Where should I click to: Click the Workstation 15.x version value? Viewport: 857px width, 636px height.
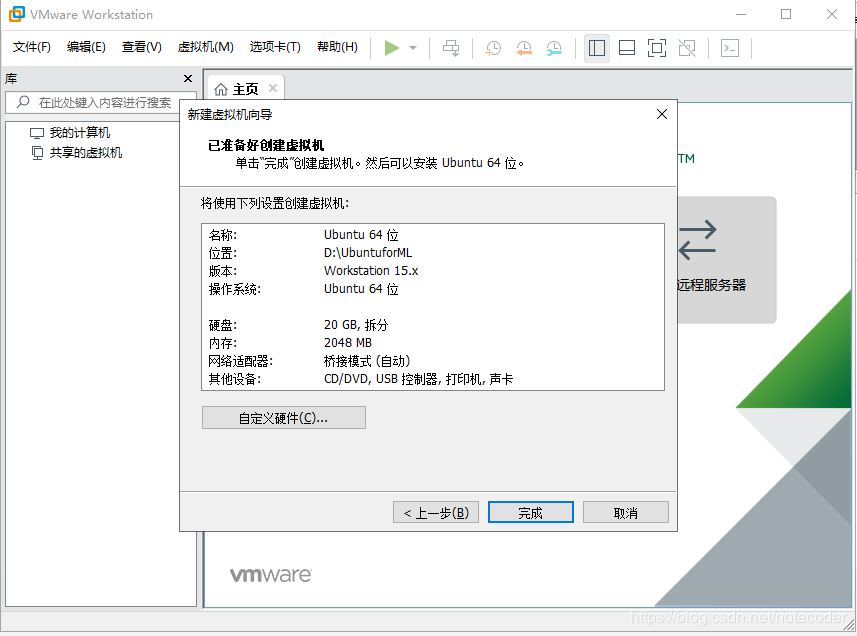tap(371, 270)
